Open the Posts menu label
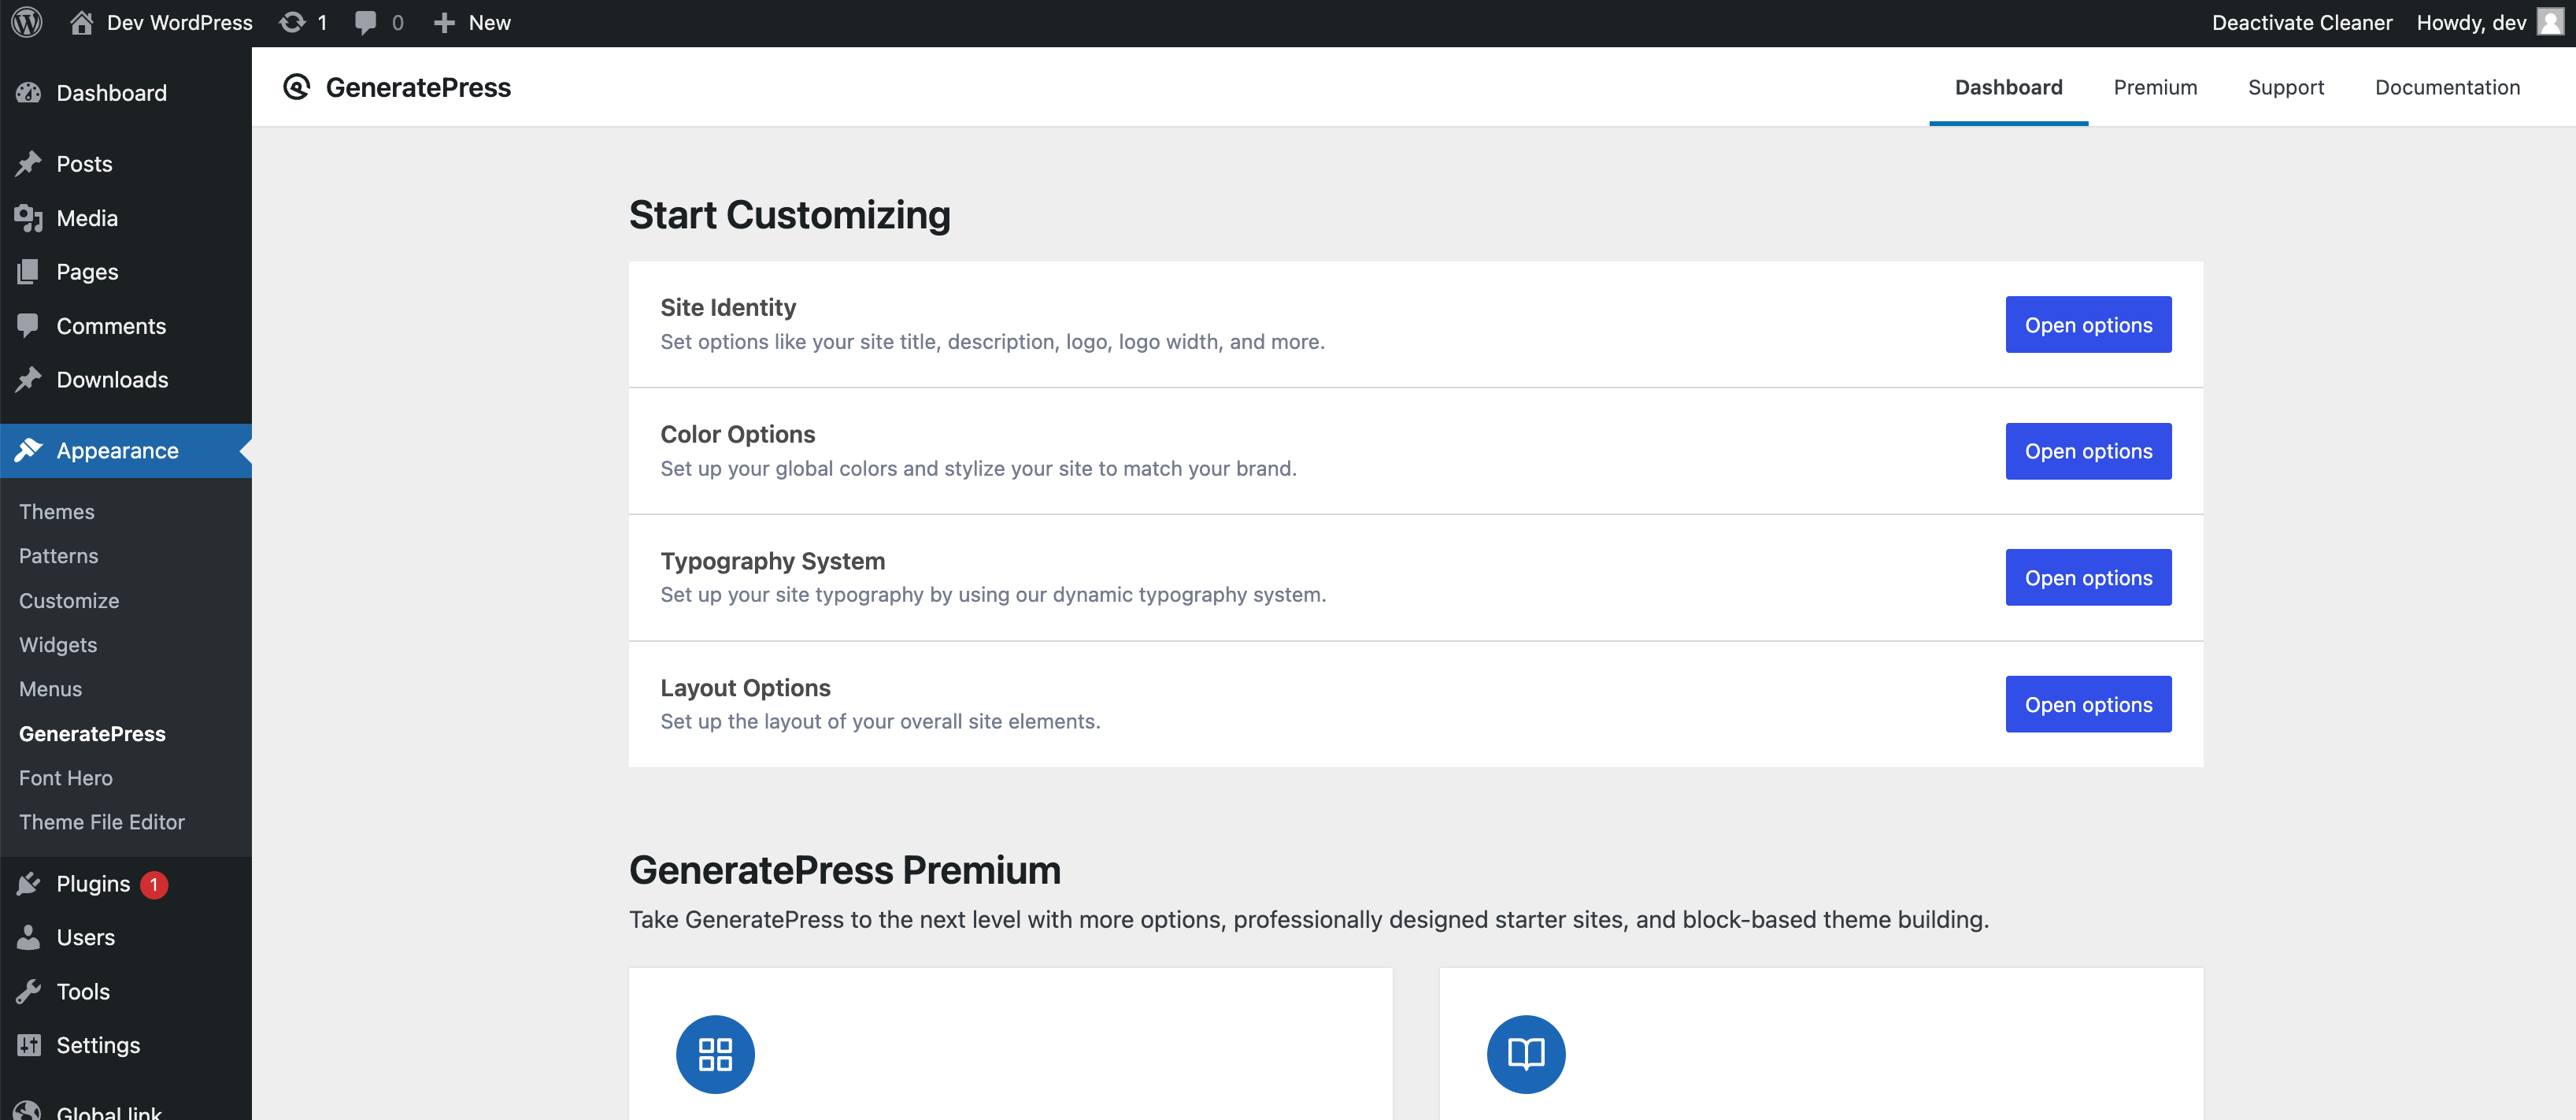2576x1120 pixels. click(x=84, y=164)
